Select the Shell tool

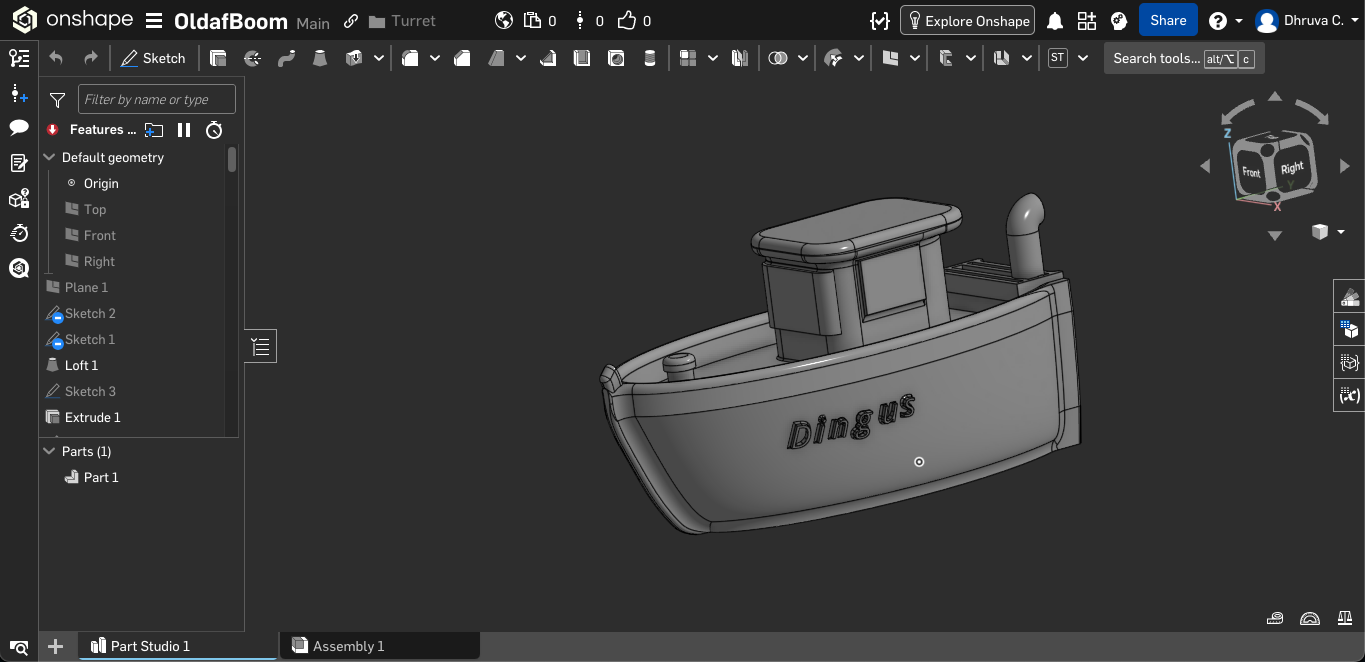(x=582, y=58)
